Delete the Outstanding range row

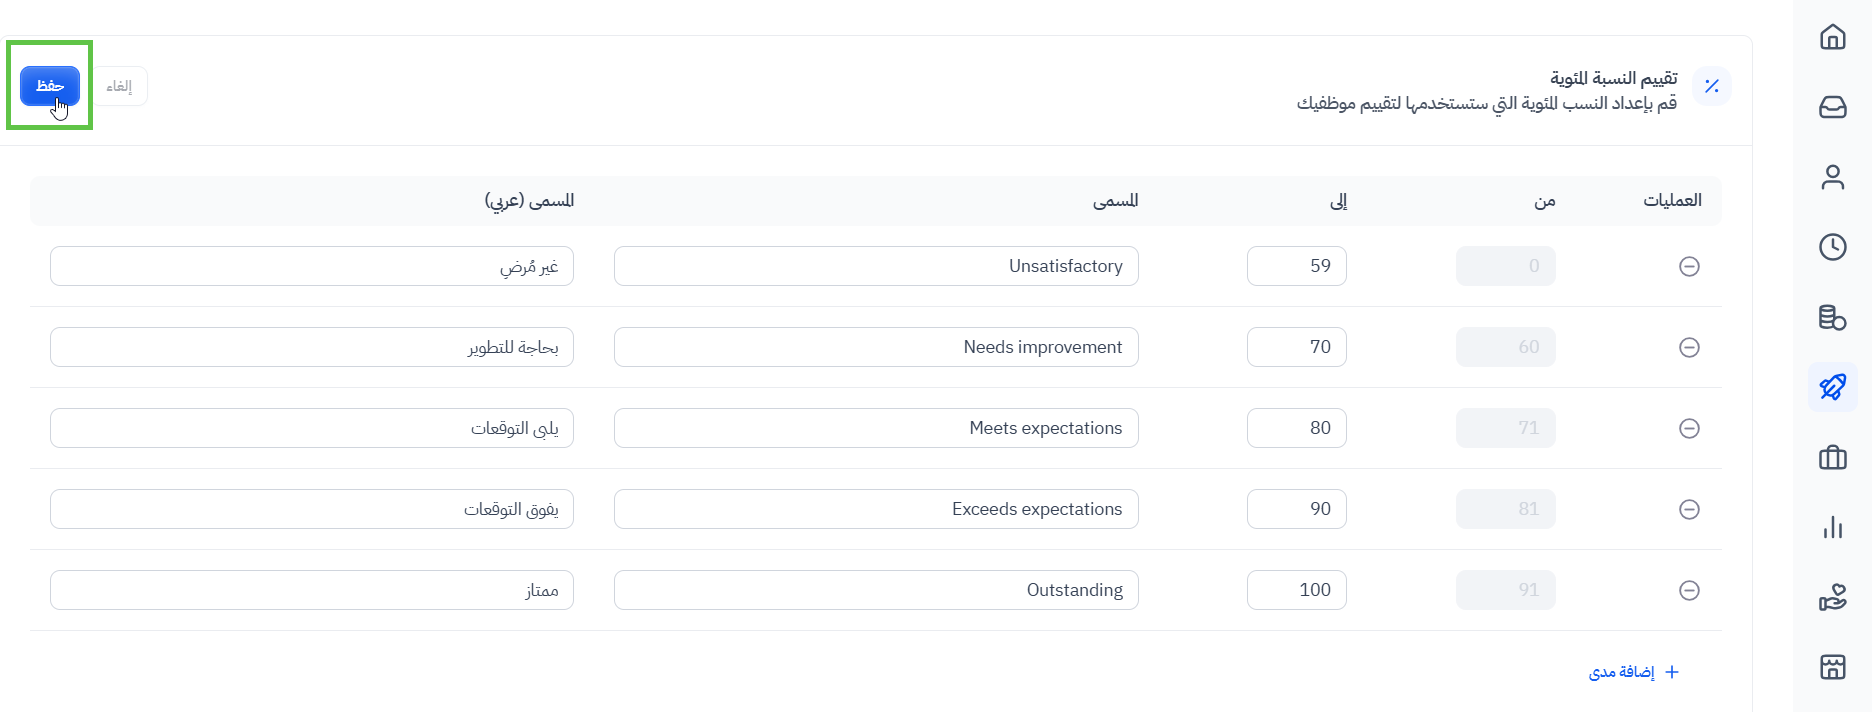pos(1689,590)
